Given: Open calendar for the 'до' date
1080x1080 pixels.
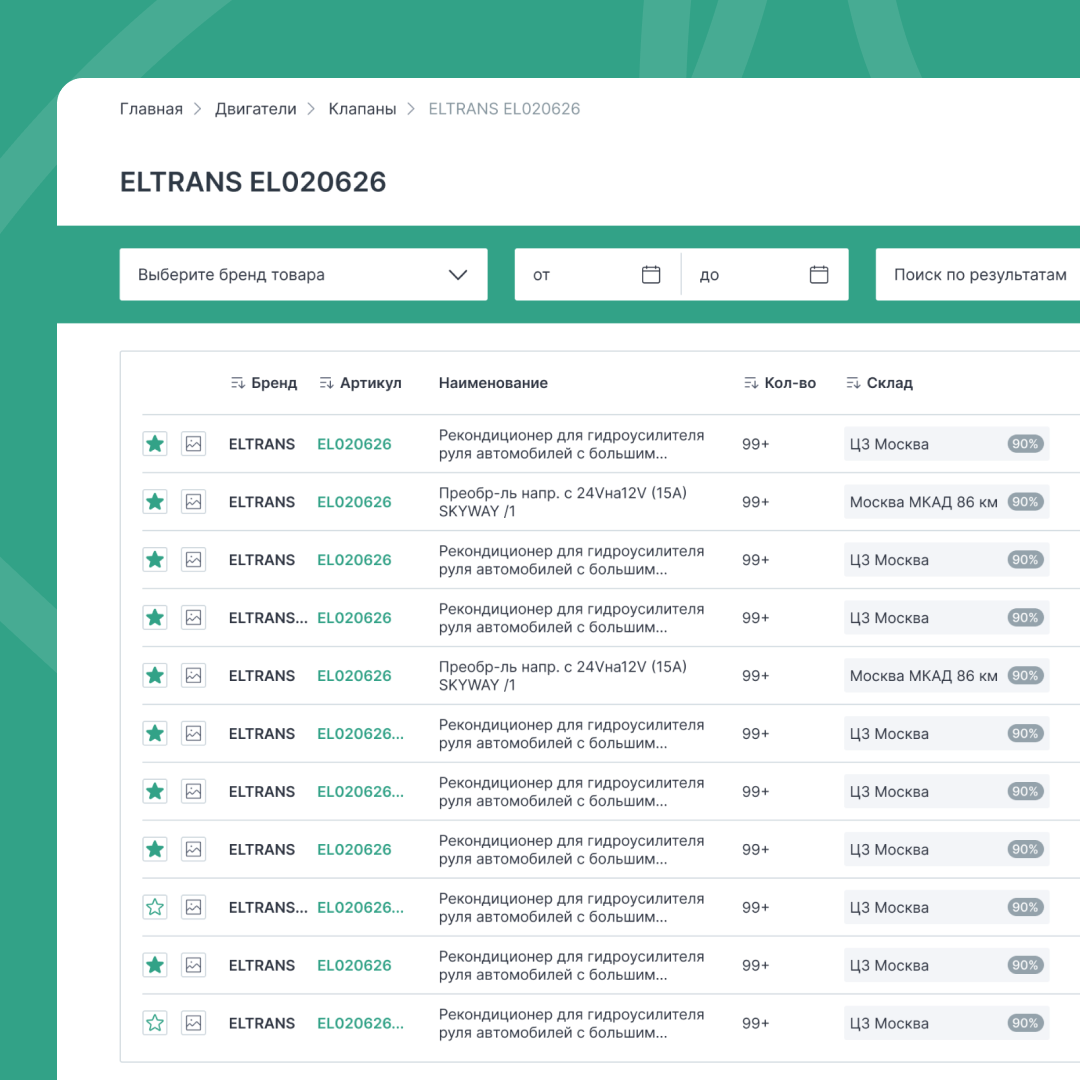Looking at the screenshot, I should (x=819, y=274).
